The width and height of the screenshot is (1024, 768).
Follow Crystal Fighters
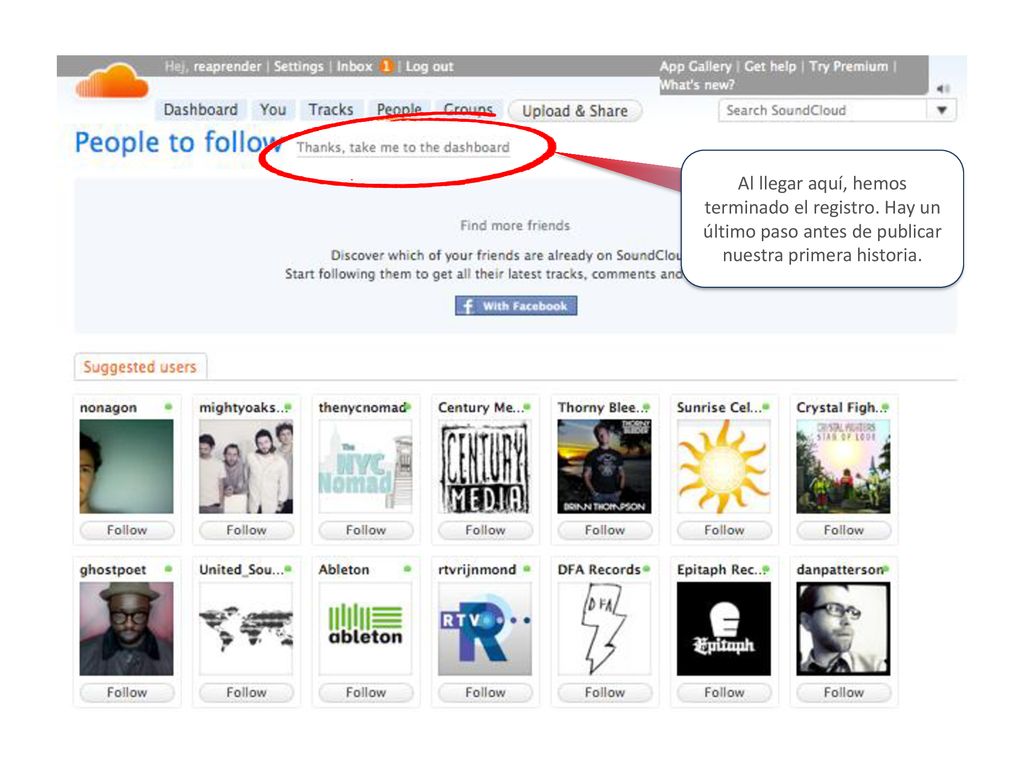pos(844,530)
